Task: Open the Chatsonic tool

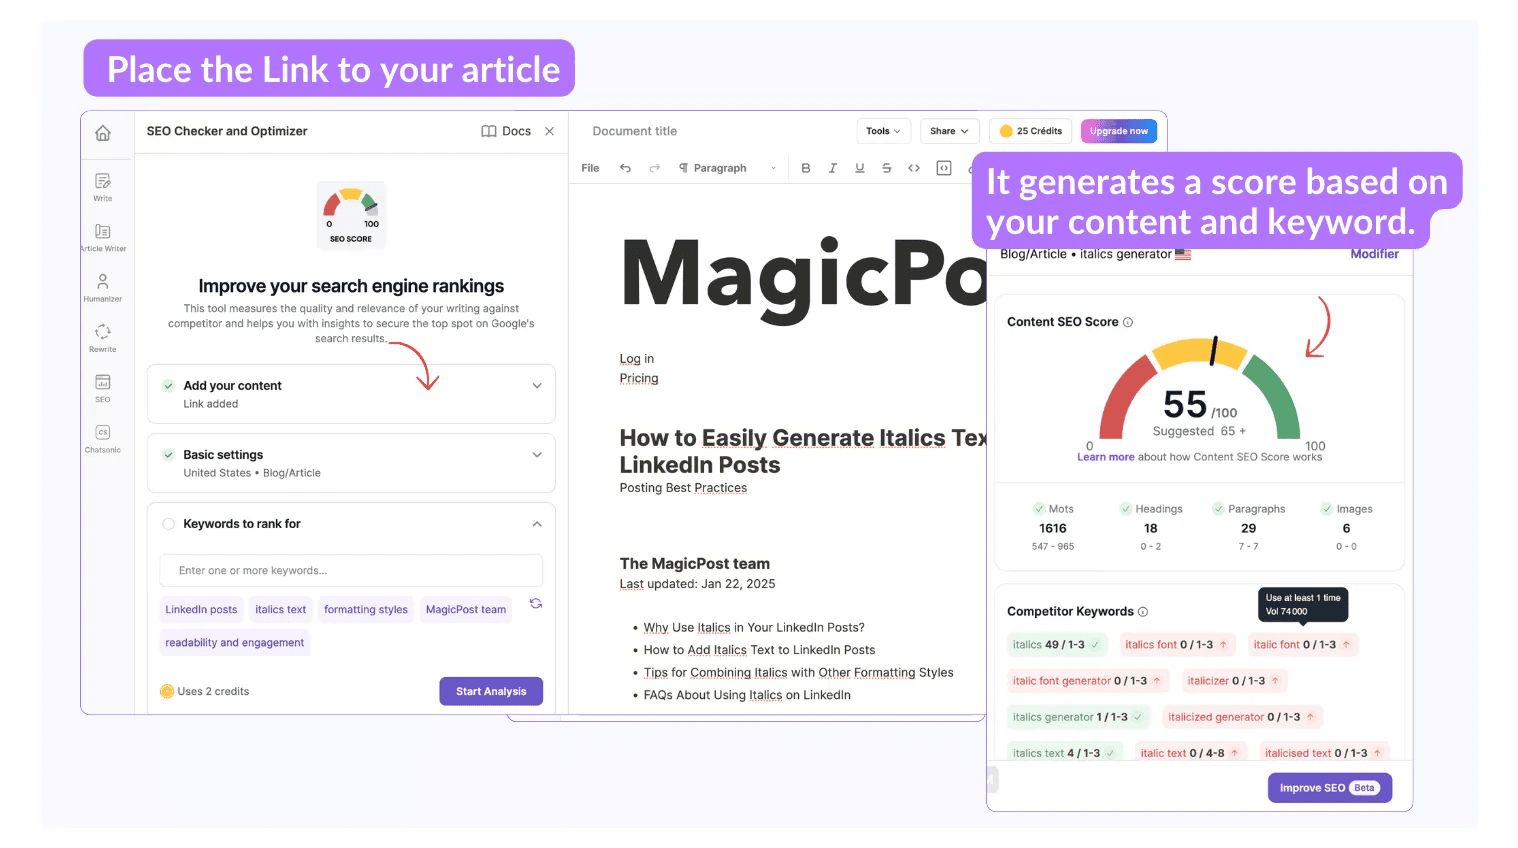Action: [x=103, y=438]
